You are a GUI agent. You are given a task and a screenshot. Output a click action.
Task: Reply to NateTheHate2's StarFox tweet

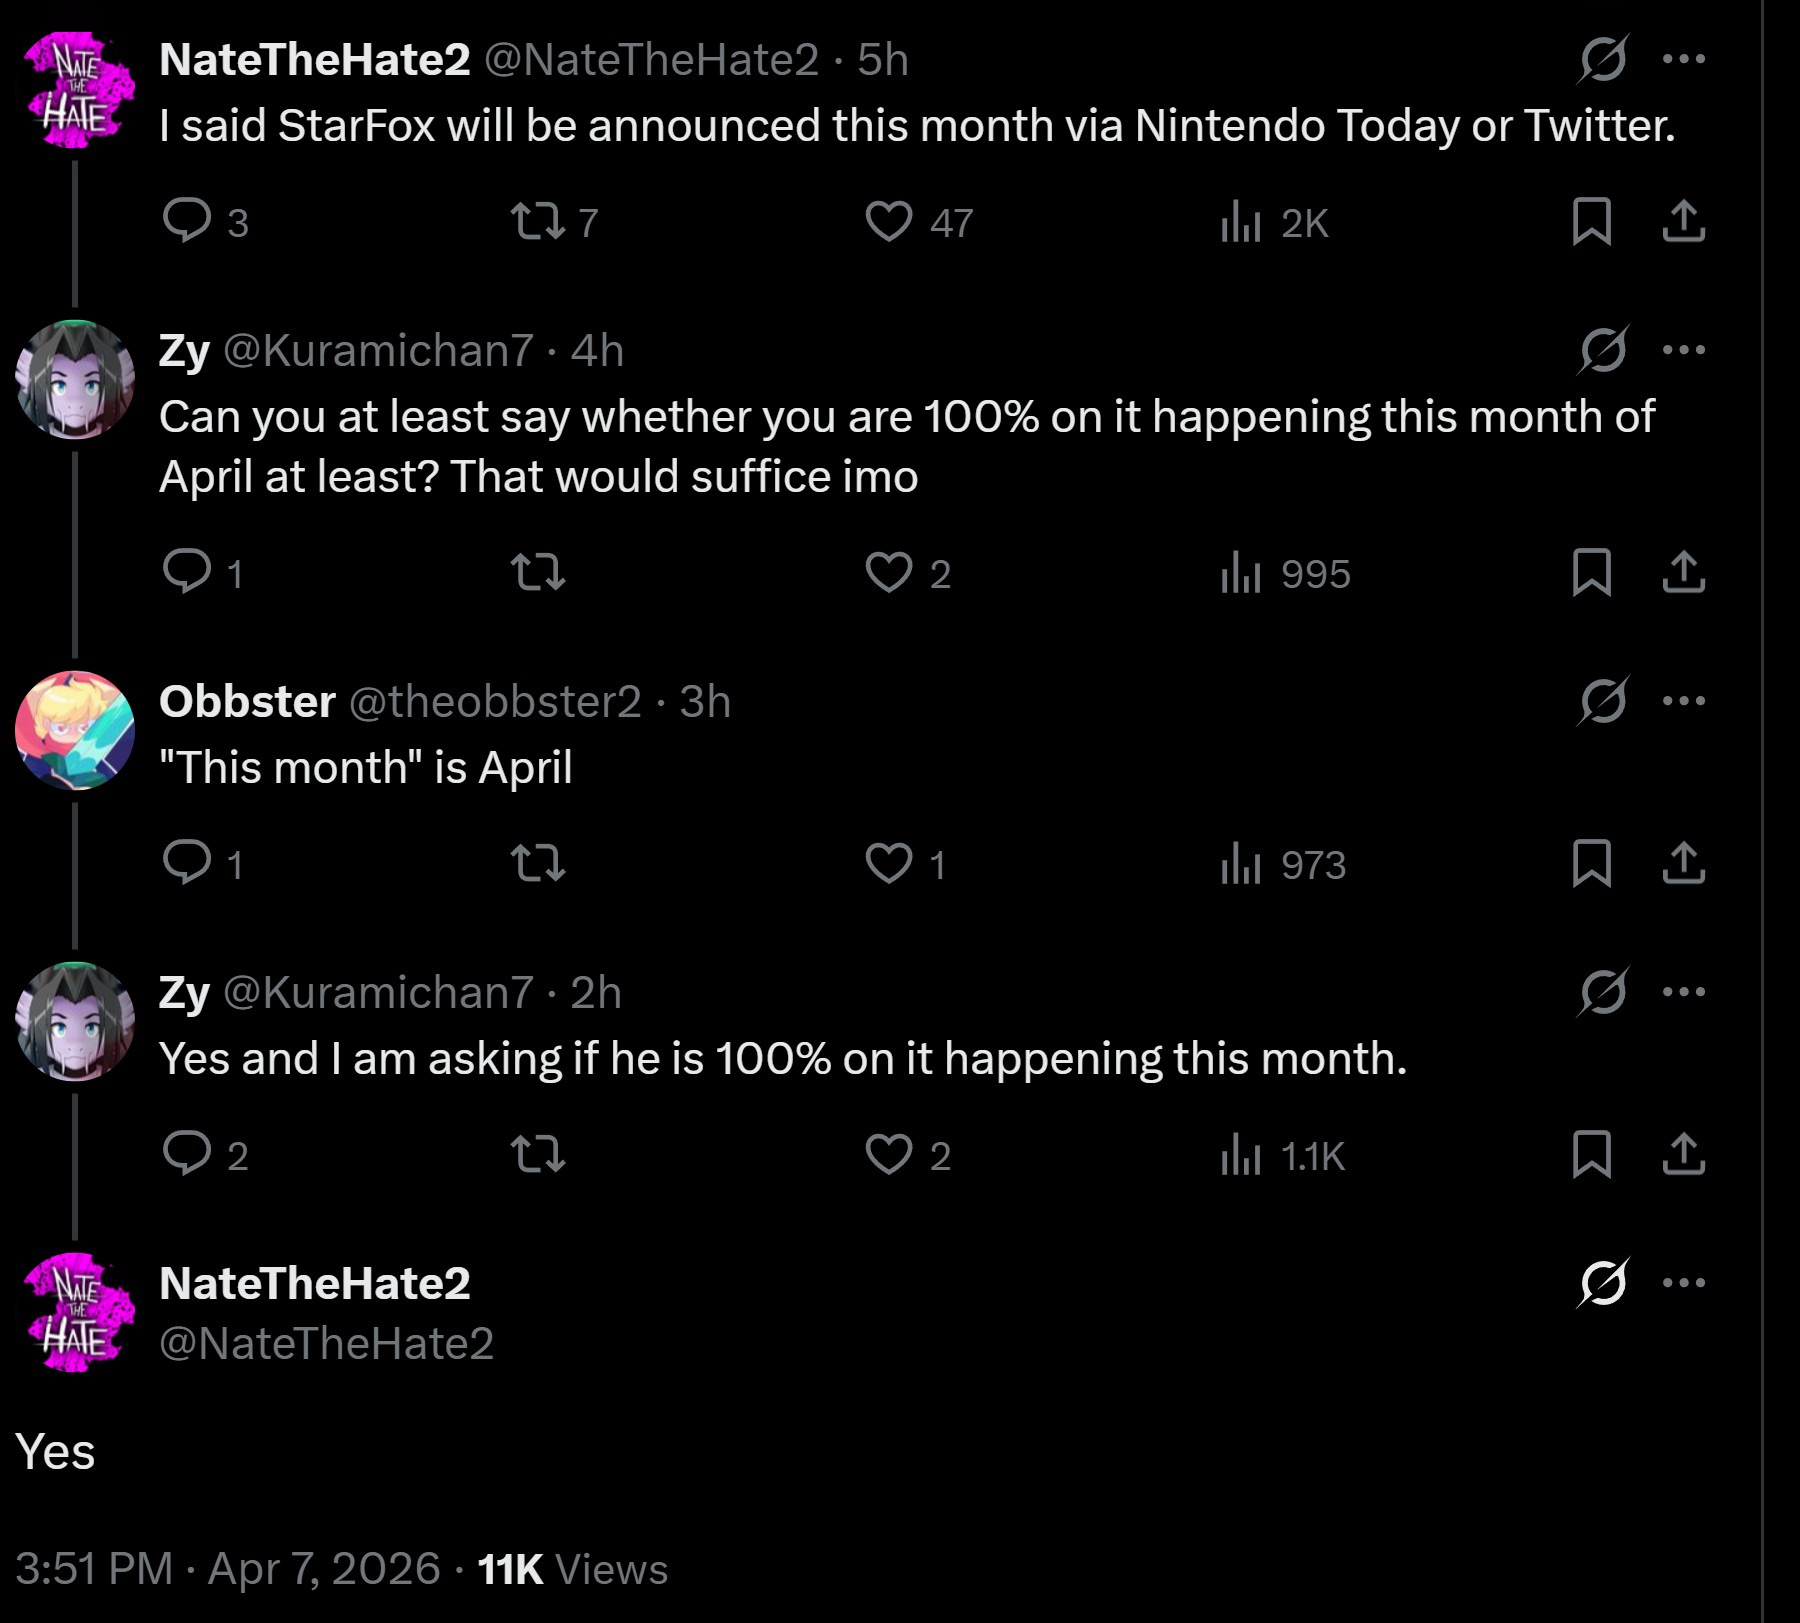(x=187, y=221)
